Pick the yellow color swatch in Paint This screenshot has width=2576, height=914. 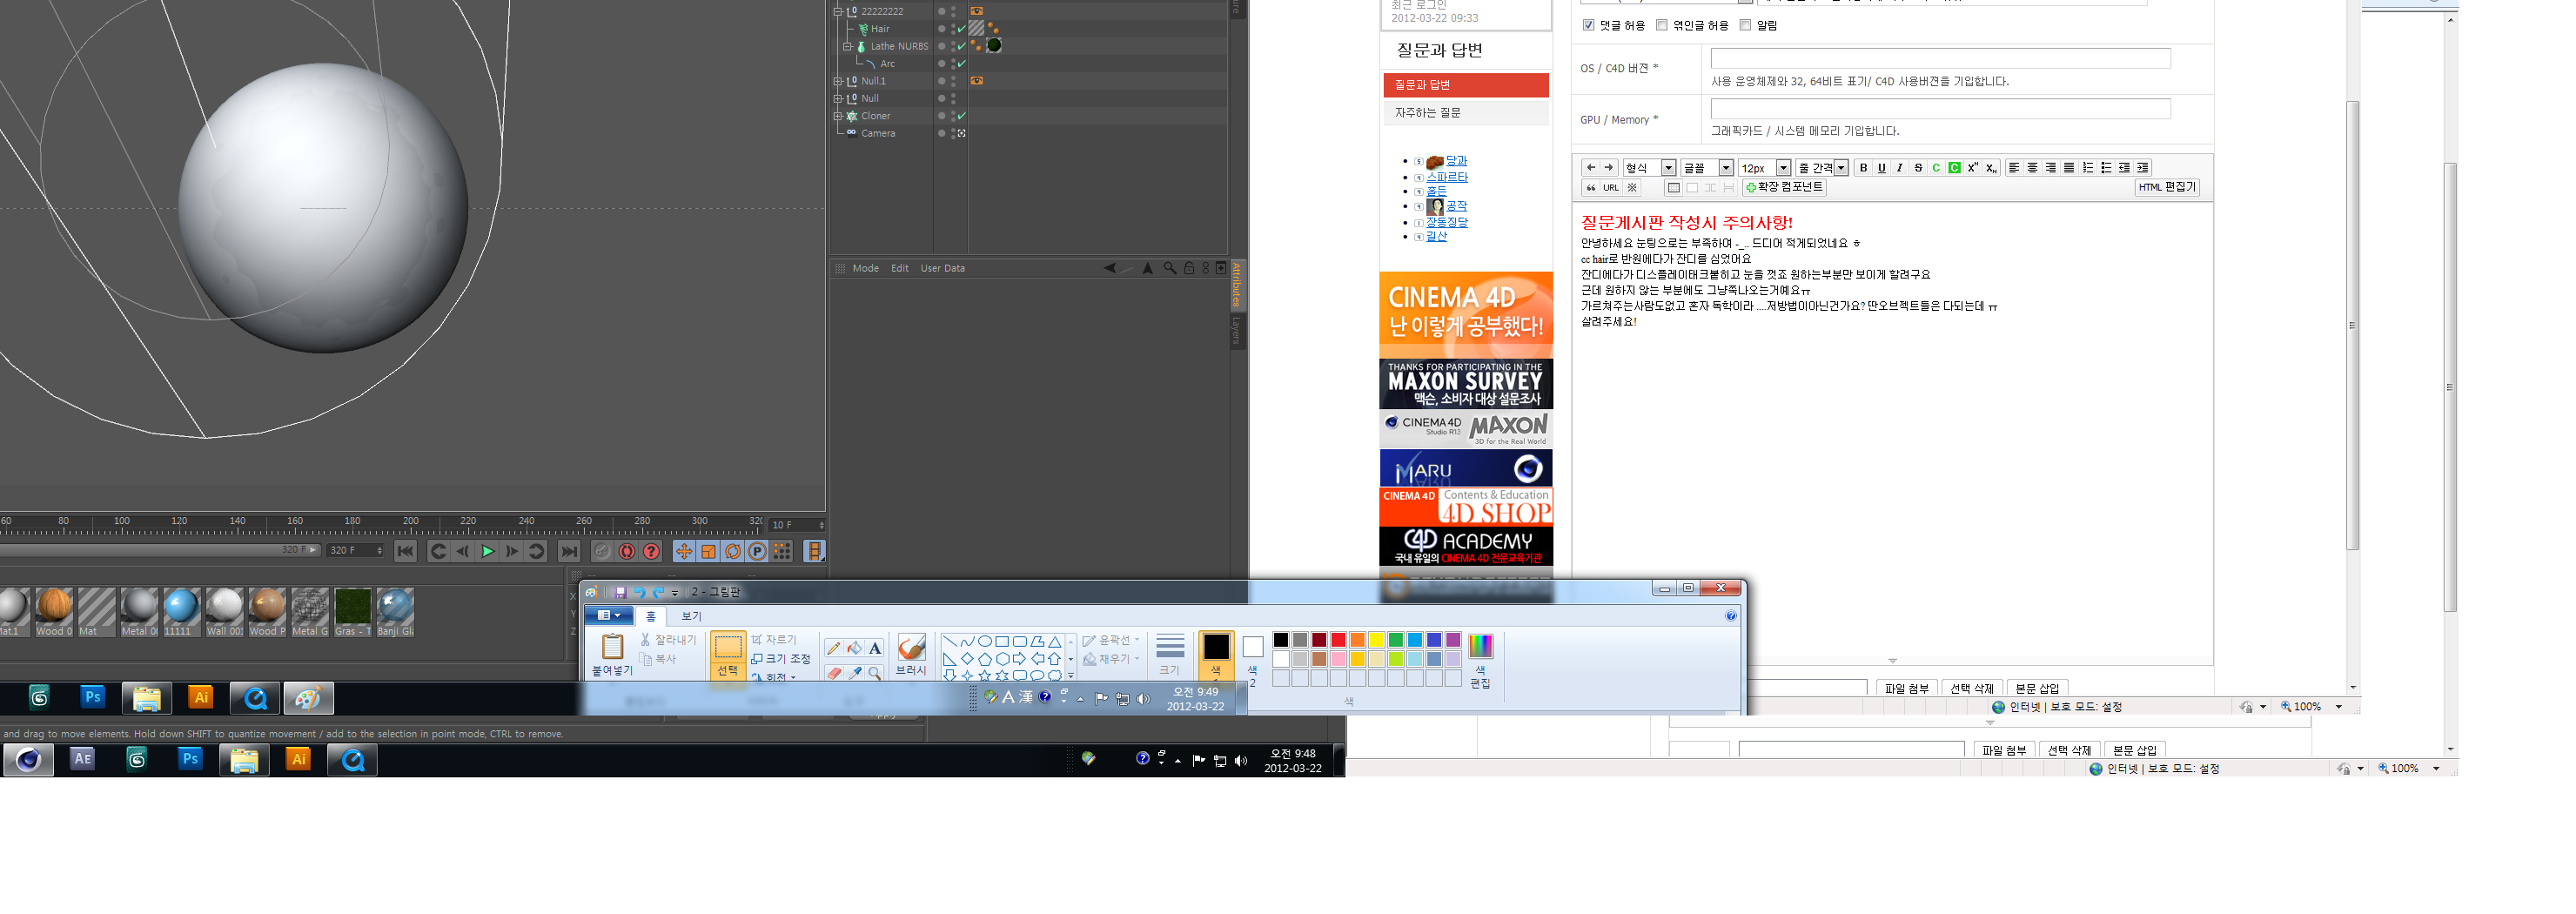point(1376,640)
